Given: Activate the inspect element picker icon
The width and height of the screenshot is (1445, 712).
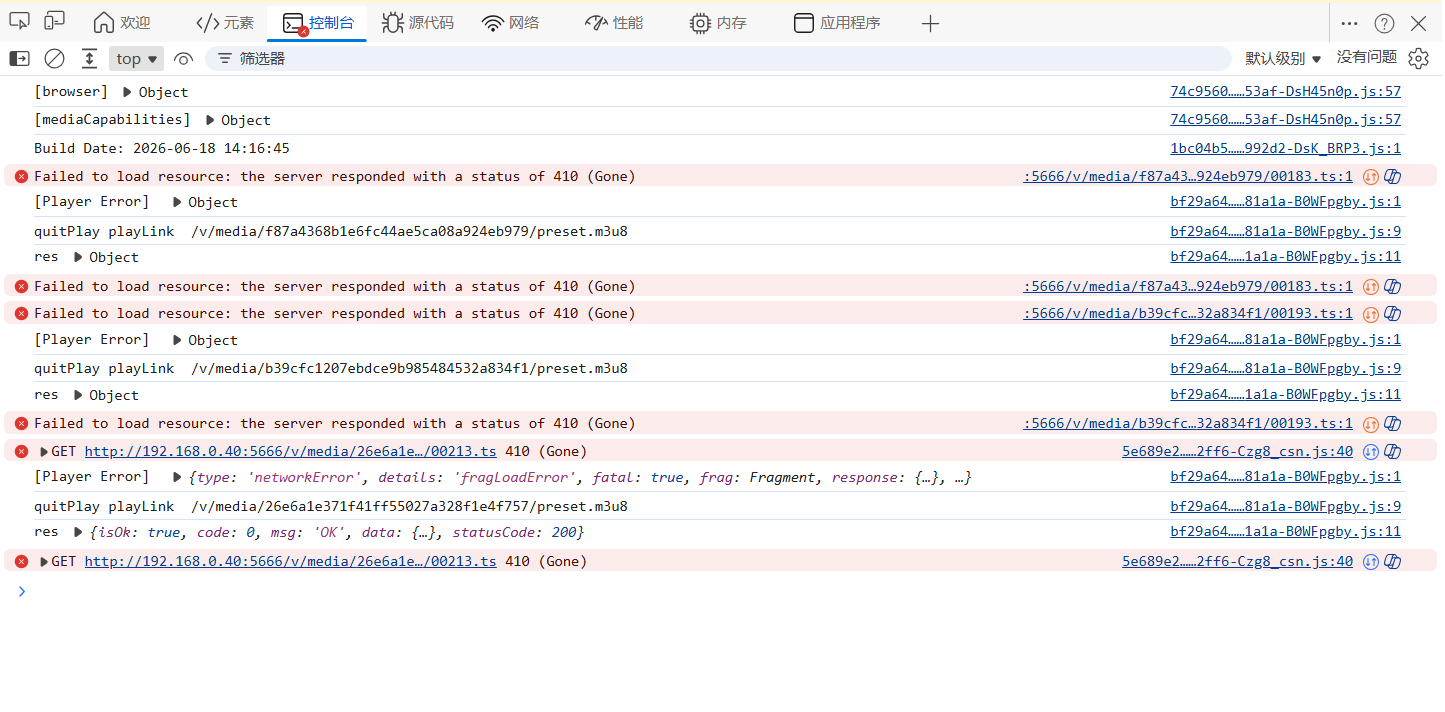Looking at the screenshot, I should (x=19, y=21).
